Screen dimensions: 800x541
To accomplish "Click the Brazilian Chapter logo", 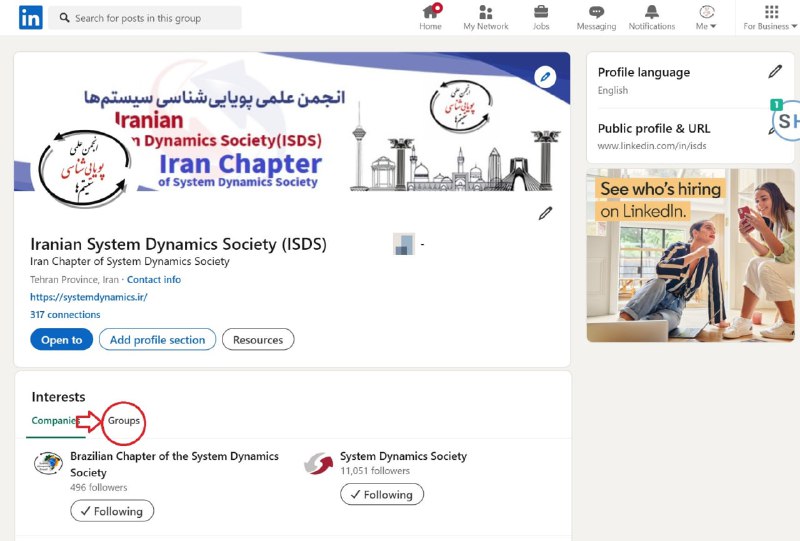I will [x=48, y=463].
